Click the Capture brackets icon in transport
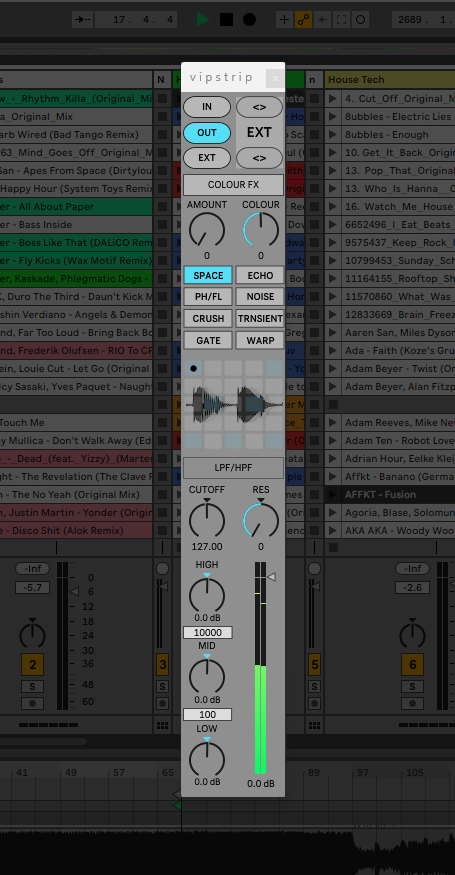Viewport: 455px width, 875px height. (x=341, y=20)
